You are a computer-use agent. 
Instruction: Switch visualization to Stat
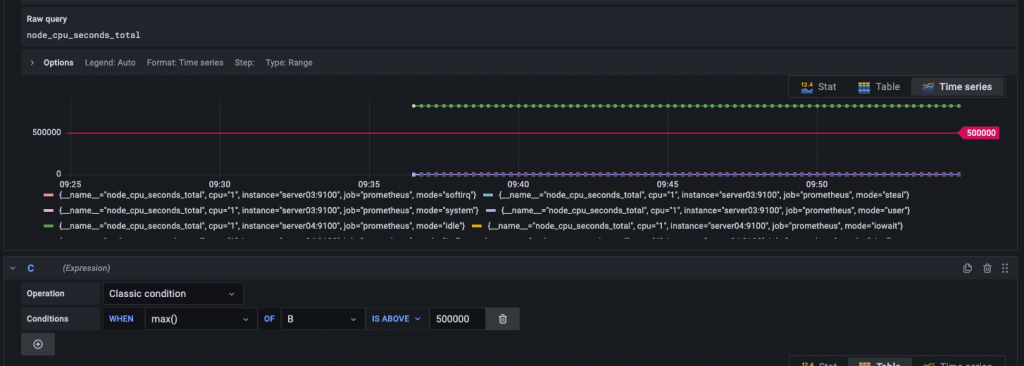[x=818, y=87]
